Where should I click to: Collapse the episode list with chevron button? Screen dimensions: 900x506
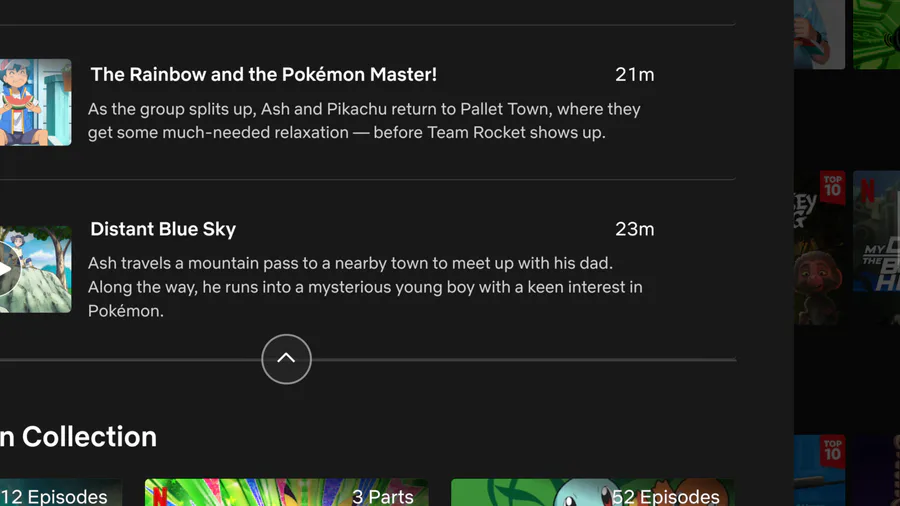tap(286, 359)
